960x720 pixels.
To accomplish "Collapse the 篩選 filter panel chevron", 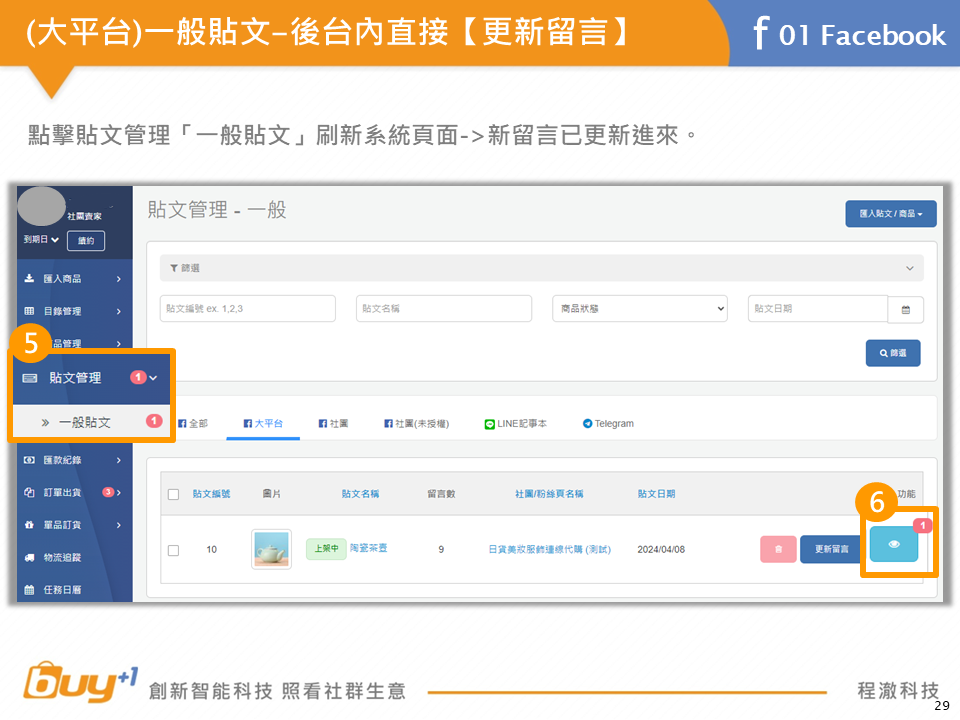I will click(x=909, y=268).
